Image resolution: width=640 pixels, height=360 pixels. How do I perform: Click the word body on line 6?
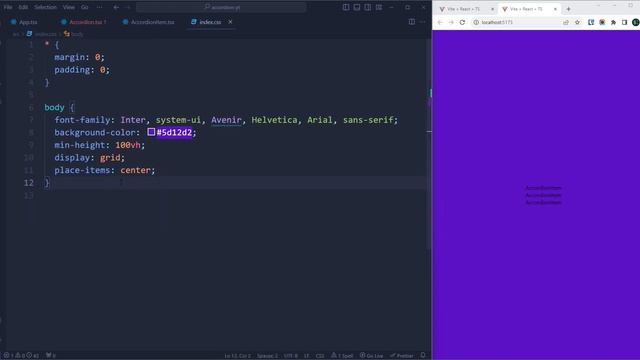pos(54,107)
